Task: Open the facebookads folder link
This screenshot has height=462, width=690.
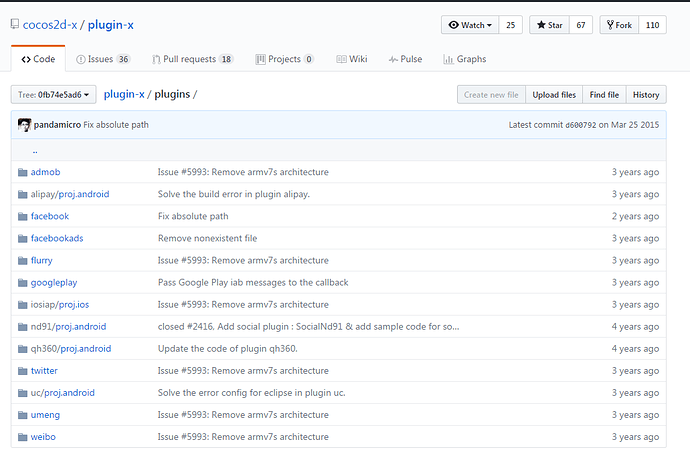Action: [x=57, y=238]
